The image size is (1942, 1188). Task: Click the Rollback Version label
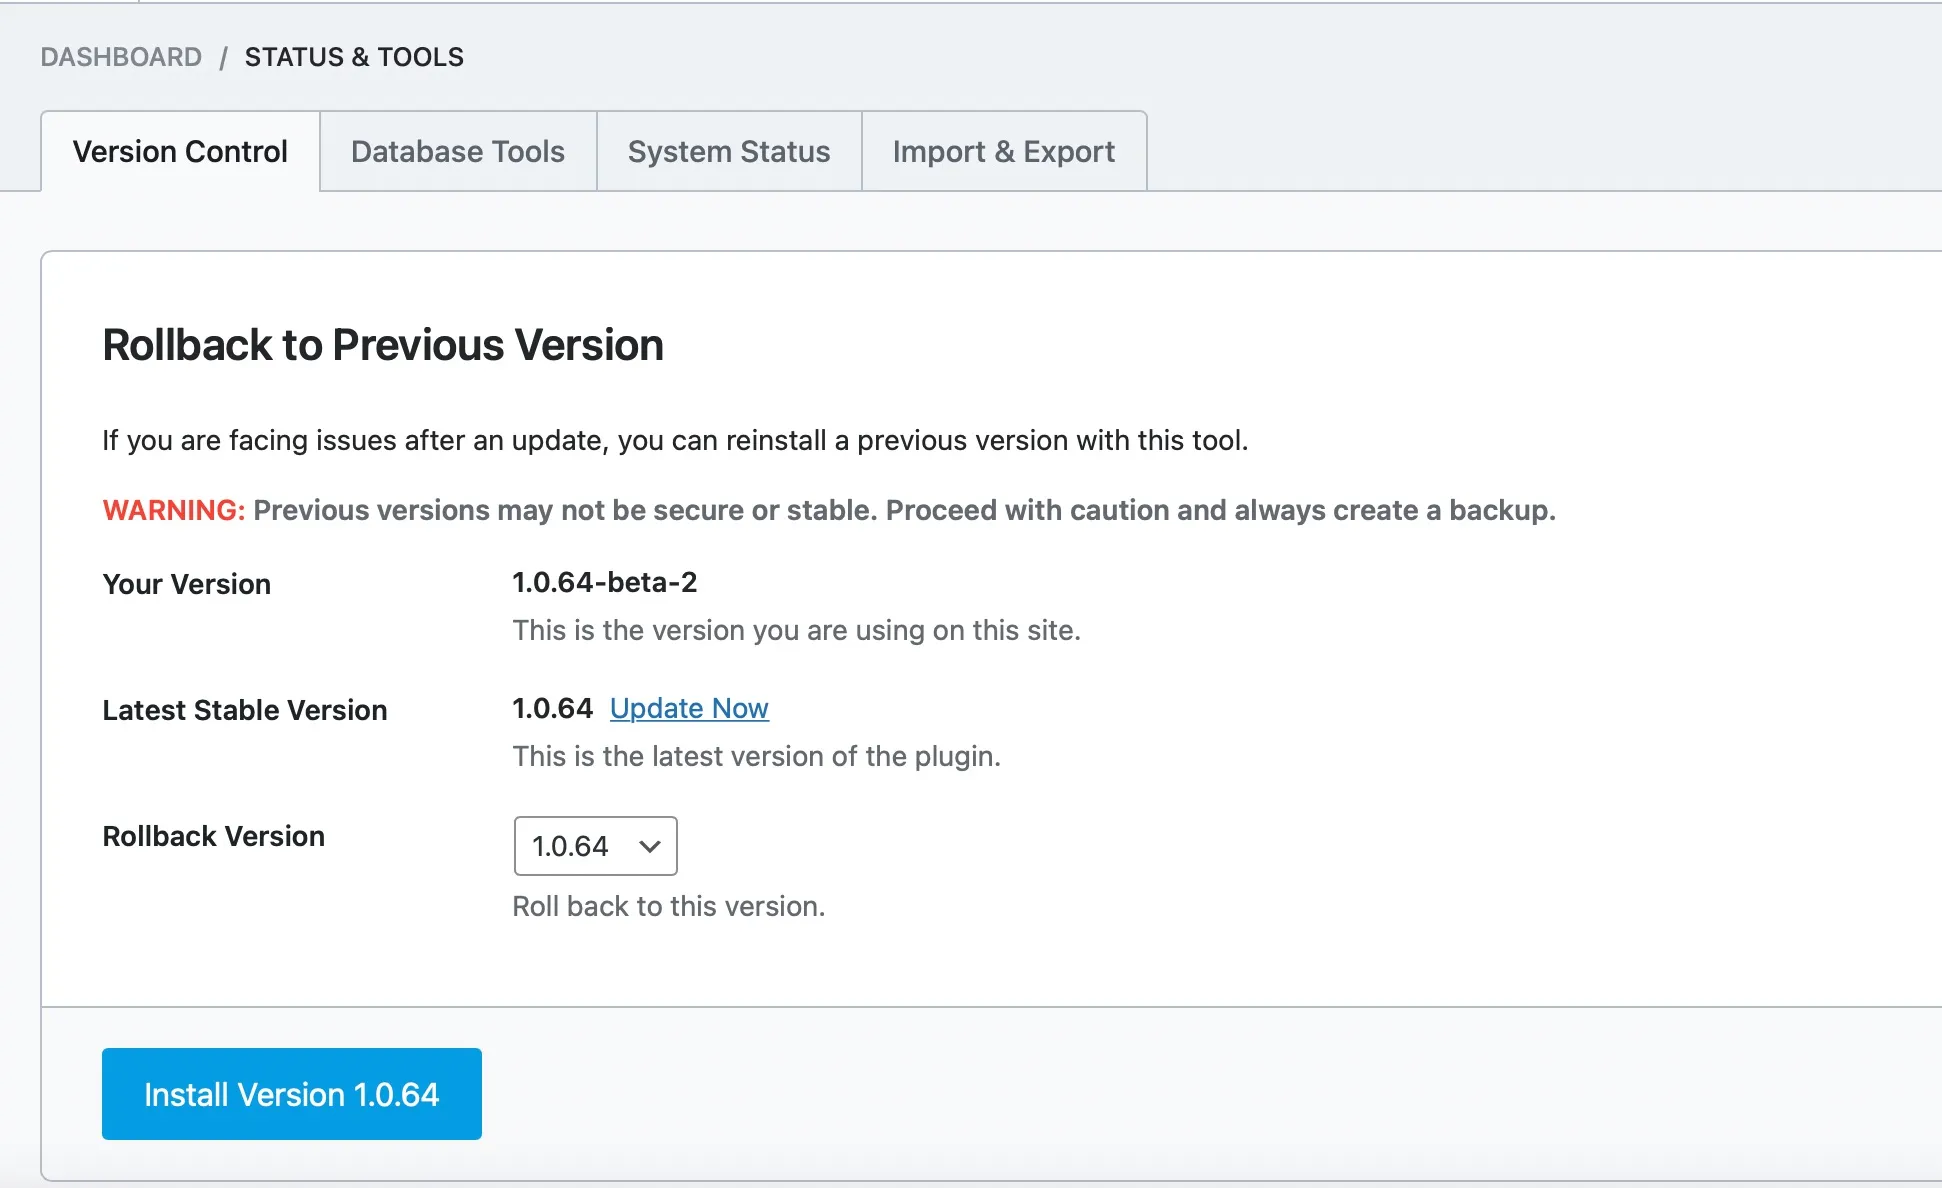214,836
